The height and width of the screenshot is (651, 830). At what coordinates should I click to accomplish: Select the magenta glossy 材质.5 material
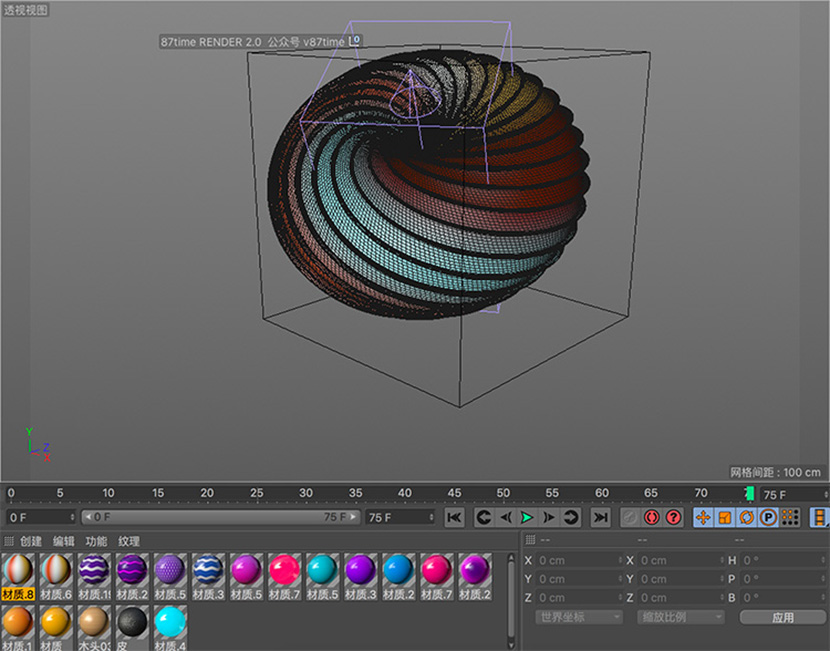pyautogui.click(x=247, y=576)
